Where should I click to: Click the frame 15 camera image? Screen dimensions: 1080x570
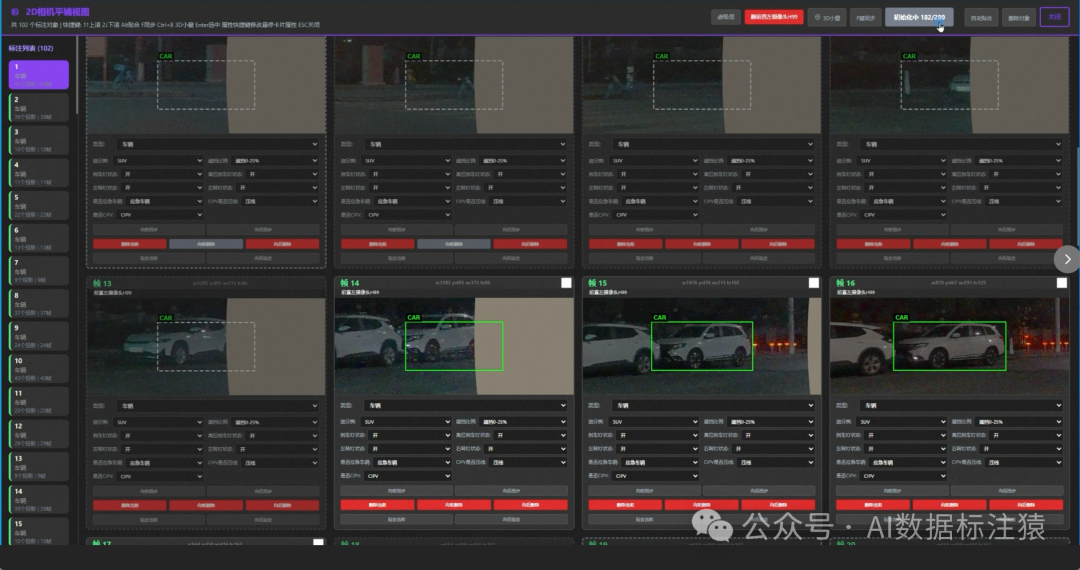702,346
